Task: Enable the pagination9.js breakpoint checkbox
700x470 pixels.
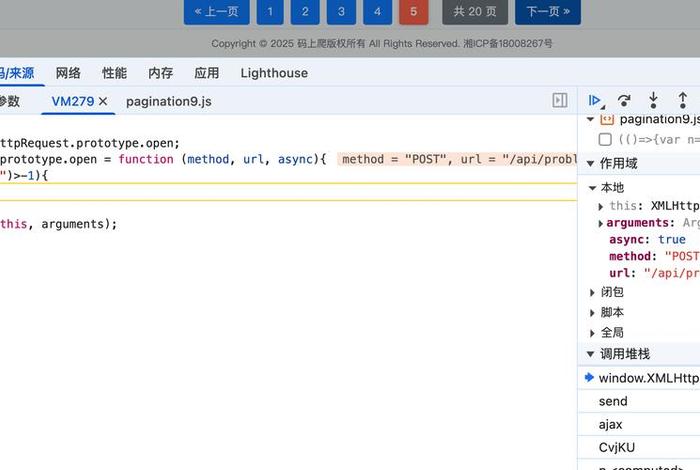Action: point(605,140)
